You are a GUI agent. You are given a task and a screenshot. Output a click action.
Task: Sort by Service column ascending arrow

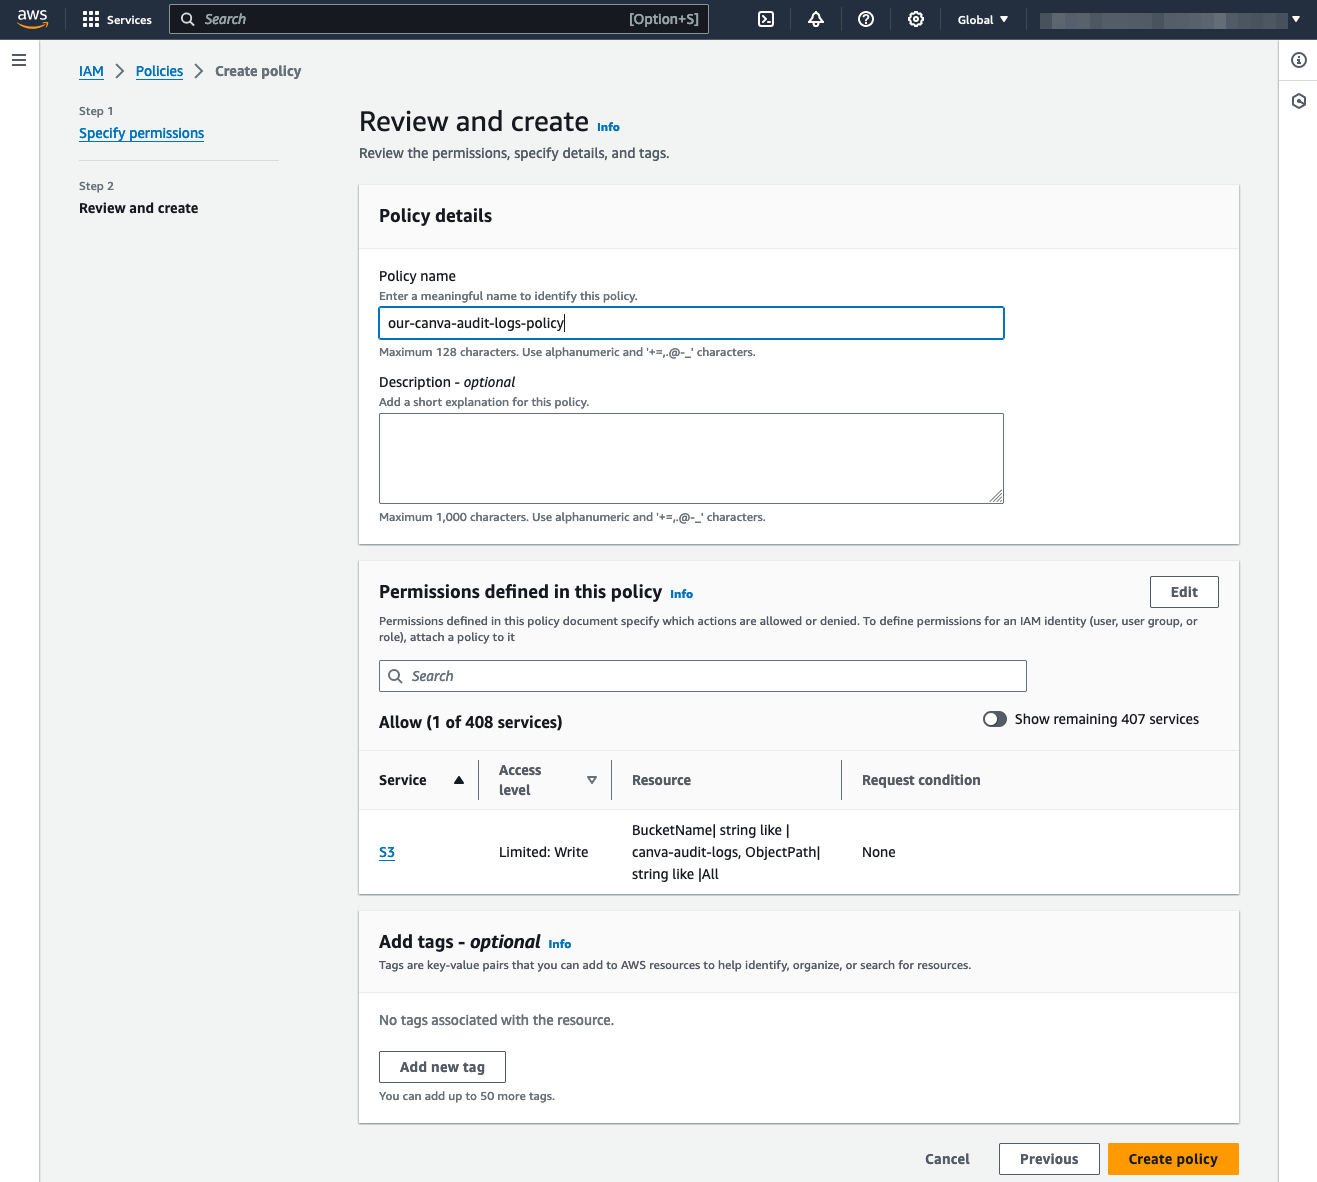click(x=459, y=780)
